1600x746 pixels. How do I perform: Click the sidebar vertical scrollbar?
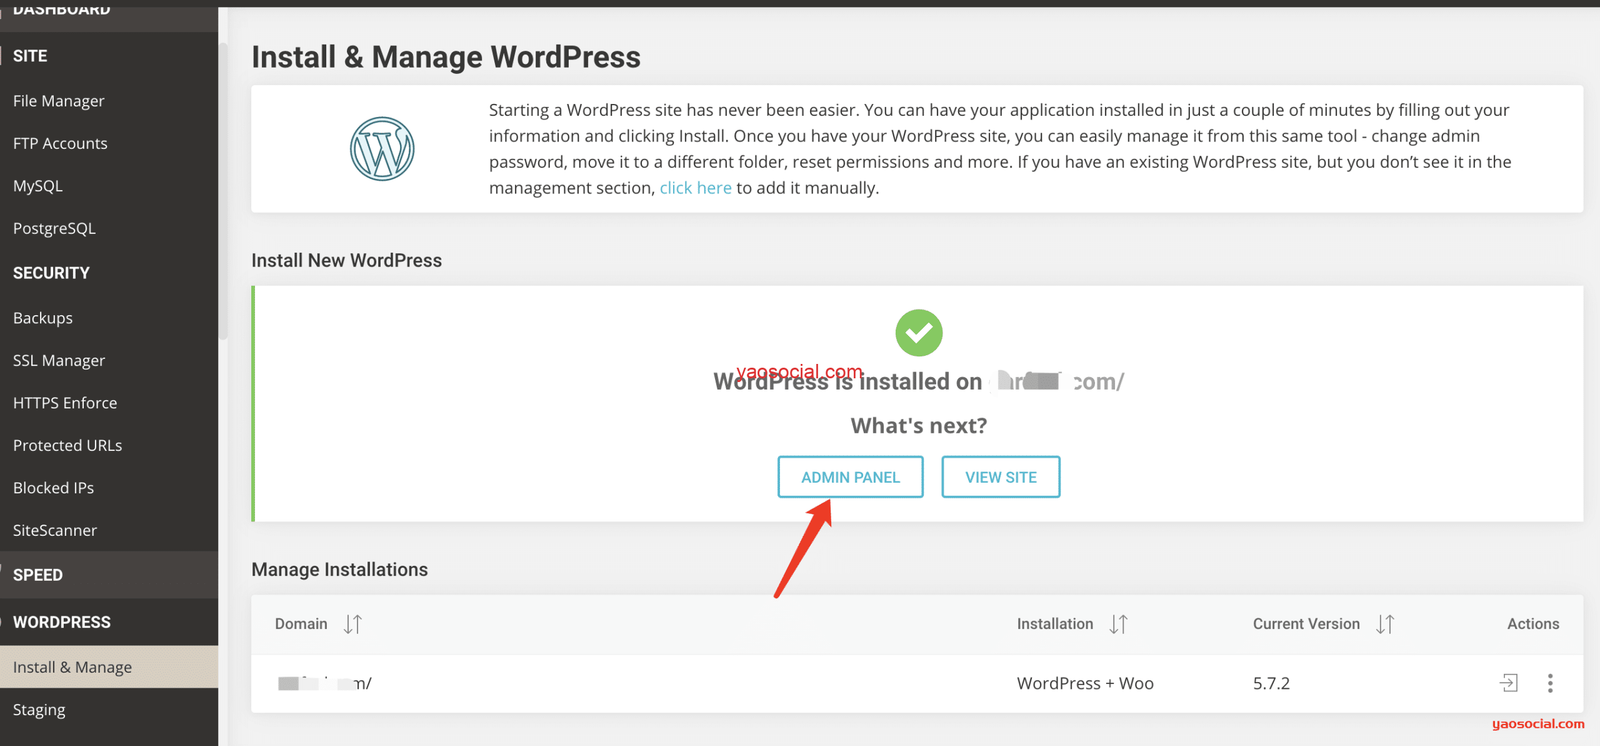(x=223, y=190)
